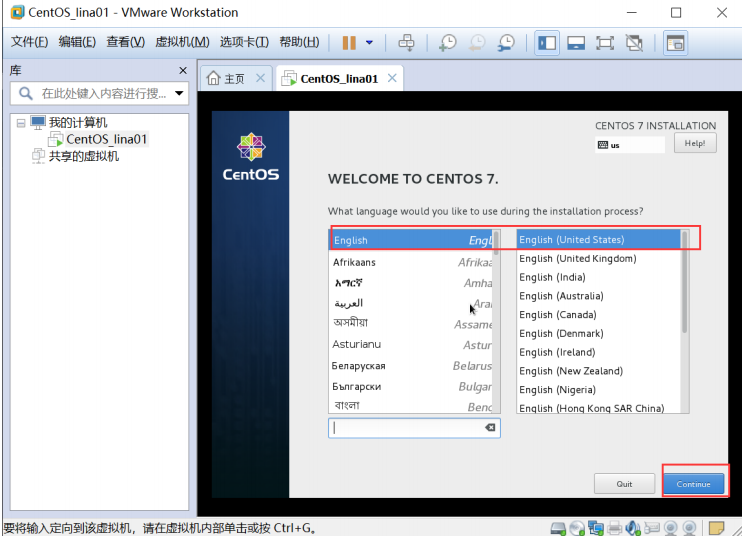The width and height of the screenshot is (742, 536).
Task: Choose English (Canada) locale
Action: point(599,315)
